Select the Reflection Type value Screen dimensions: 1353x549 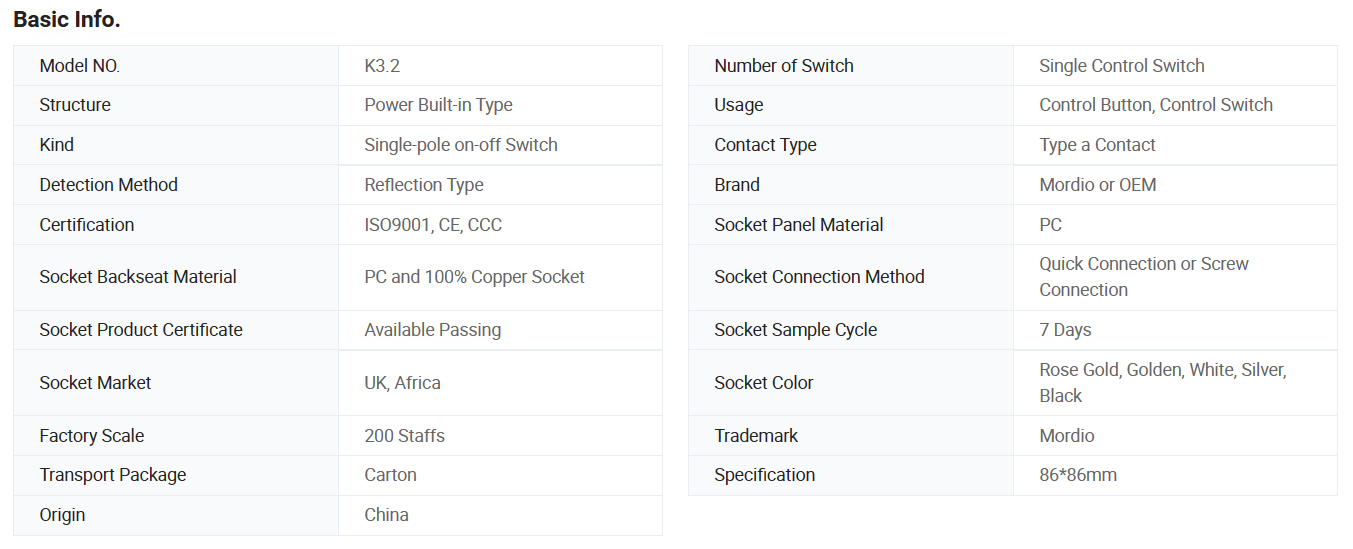(424, 185)
